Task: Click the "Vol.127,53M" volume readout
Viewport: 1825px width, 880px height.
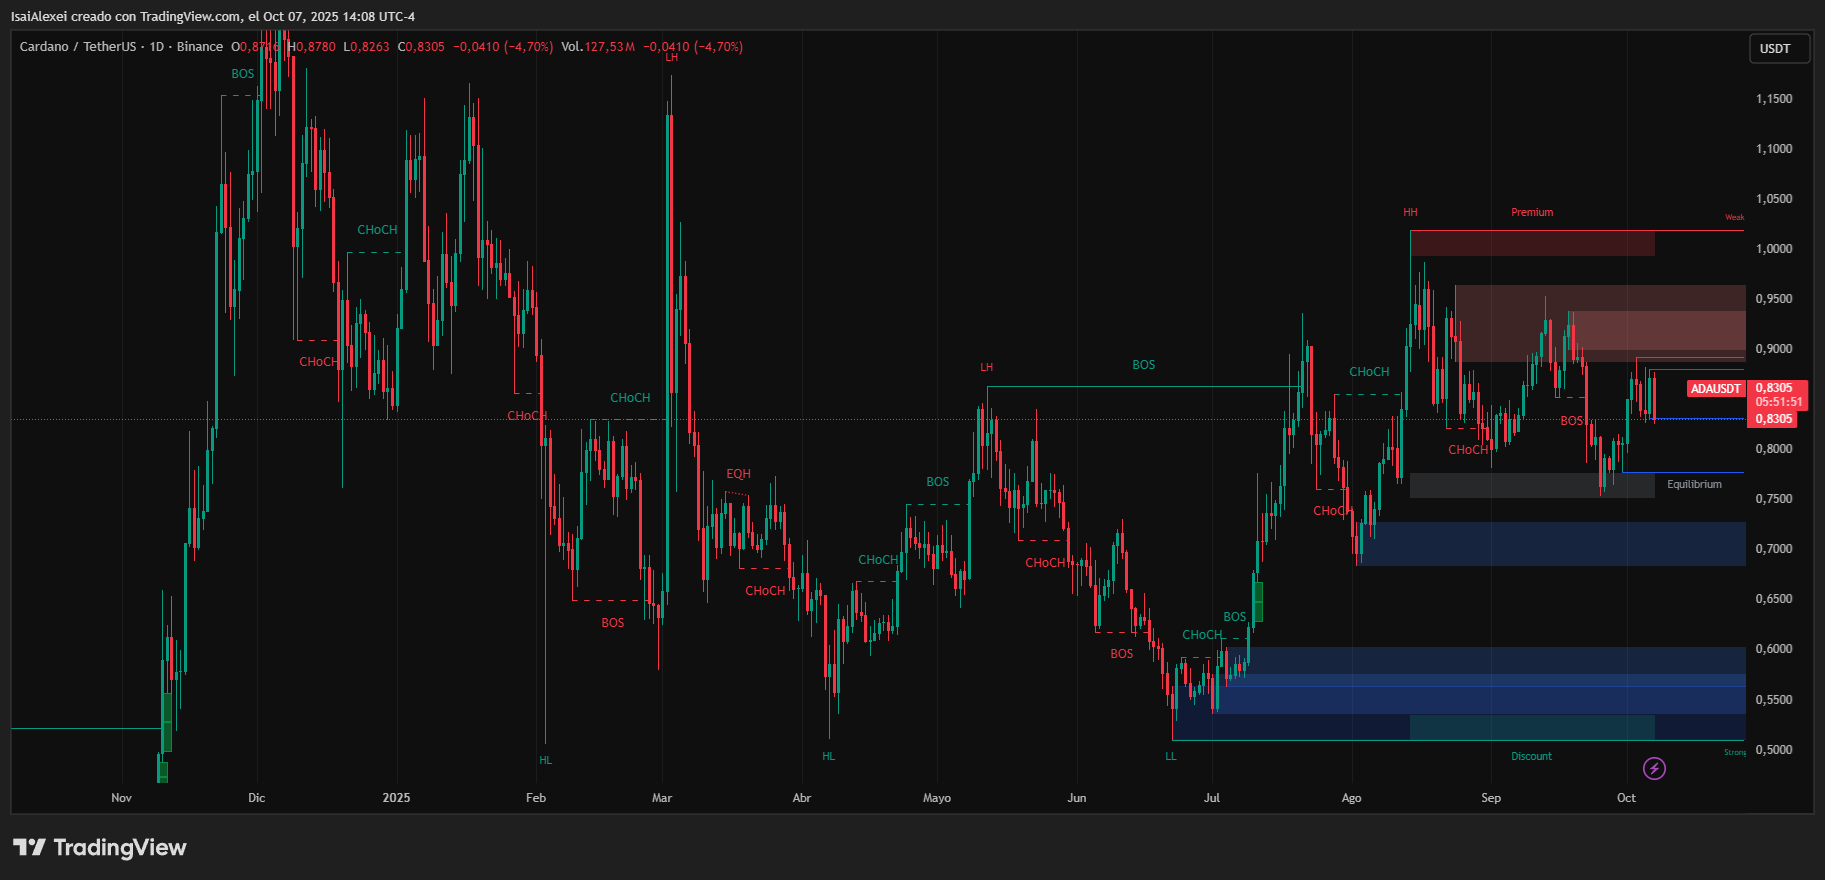Action: [598, 47]
